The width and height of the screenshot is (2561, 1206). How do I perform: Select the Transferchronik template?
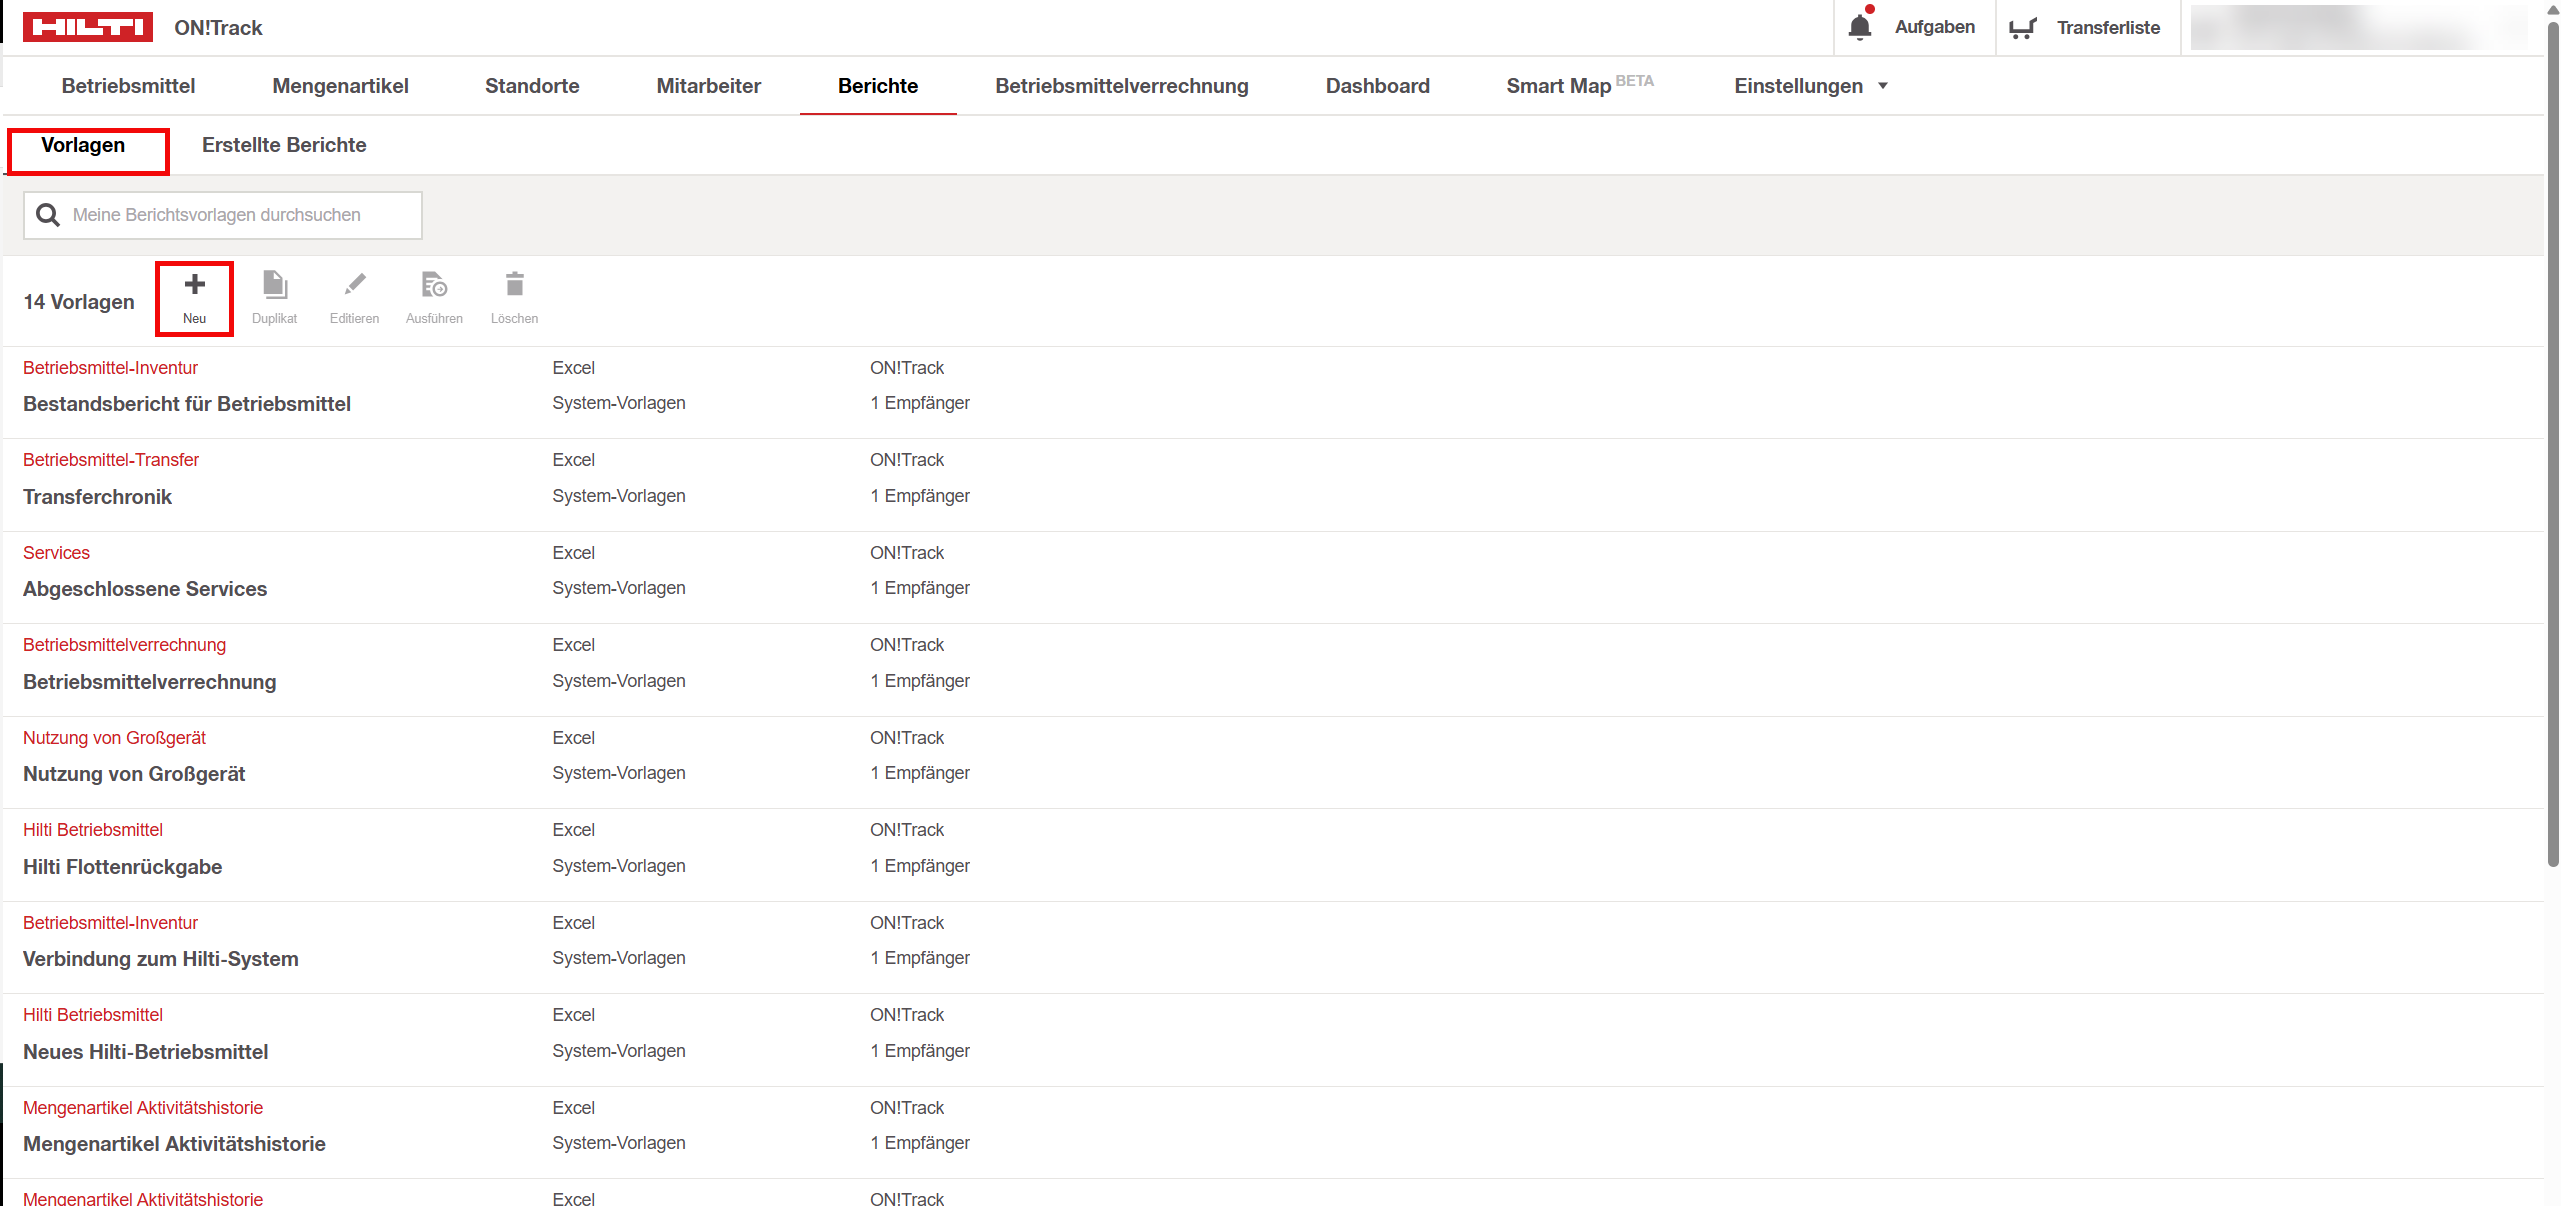97,497
